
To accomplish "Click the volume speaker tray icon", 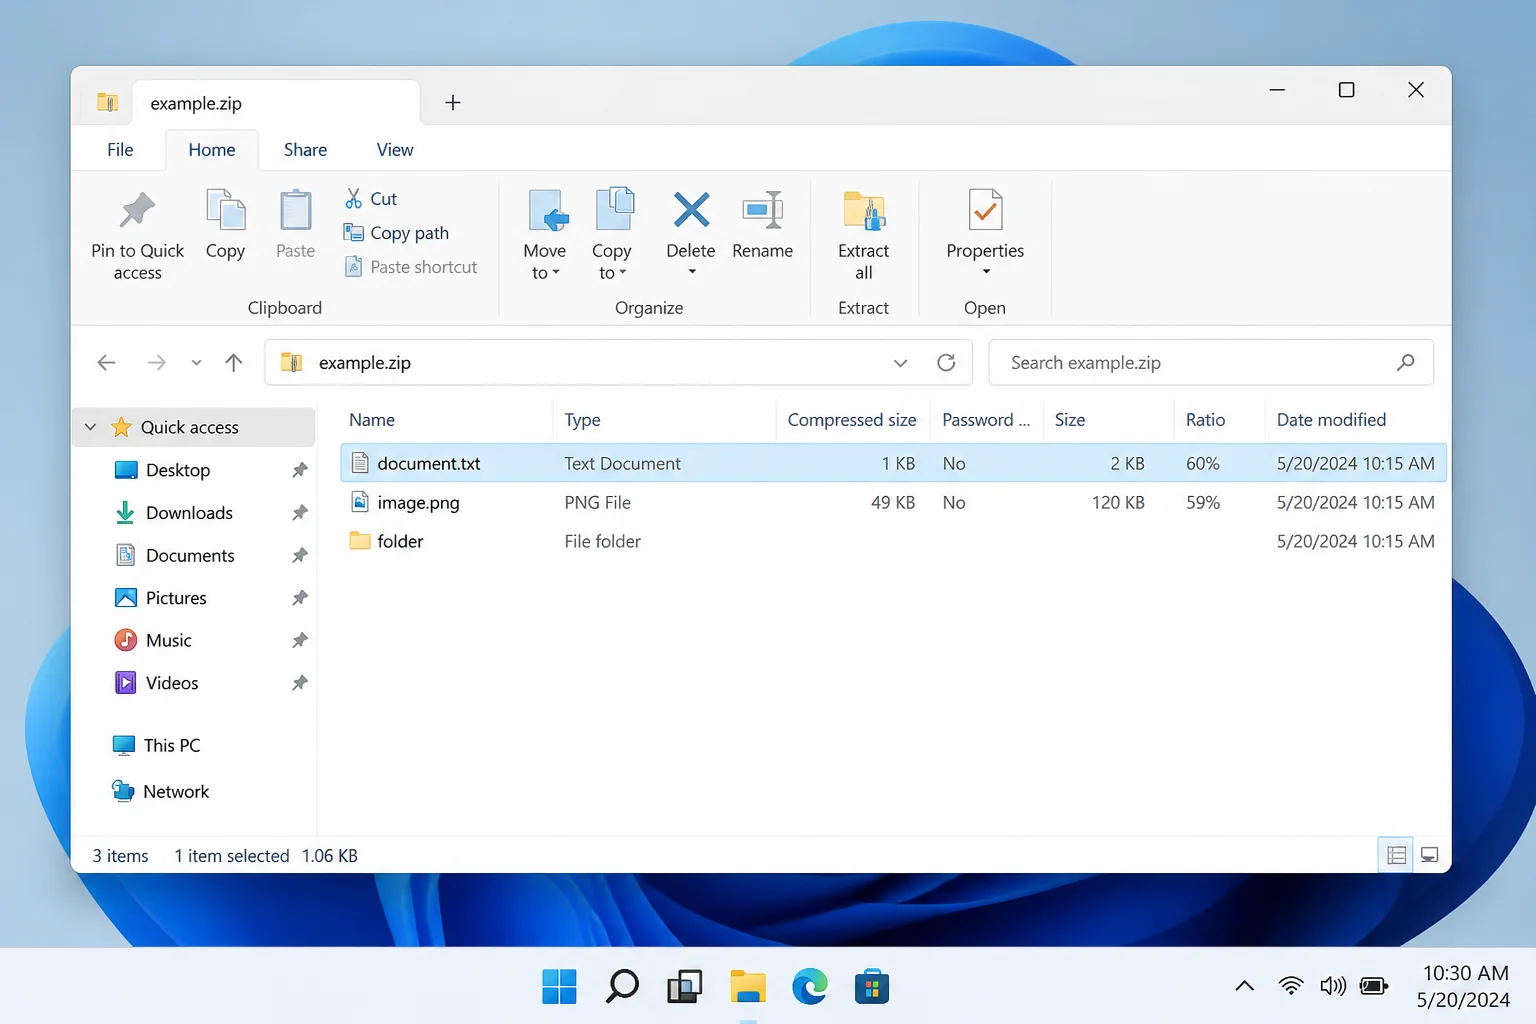I will tap(1333, 987).
